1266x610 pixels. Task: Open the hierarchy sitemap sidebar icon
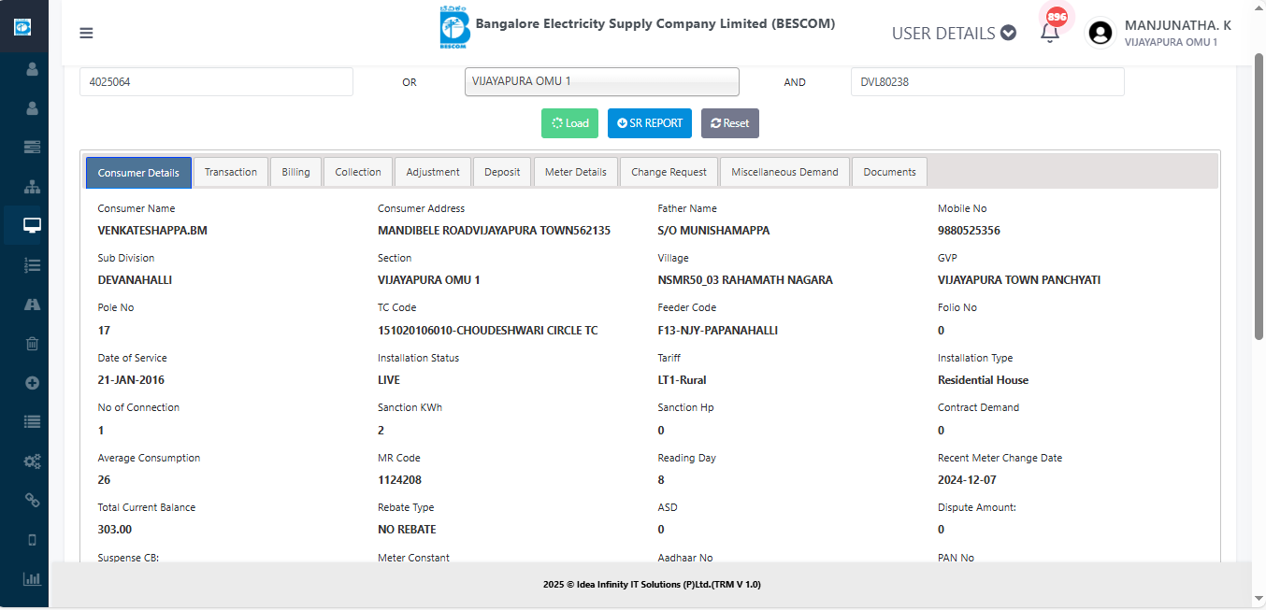pos(32,187)
